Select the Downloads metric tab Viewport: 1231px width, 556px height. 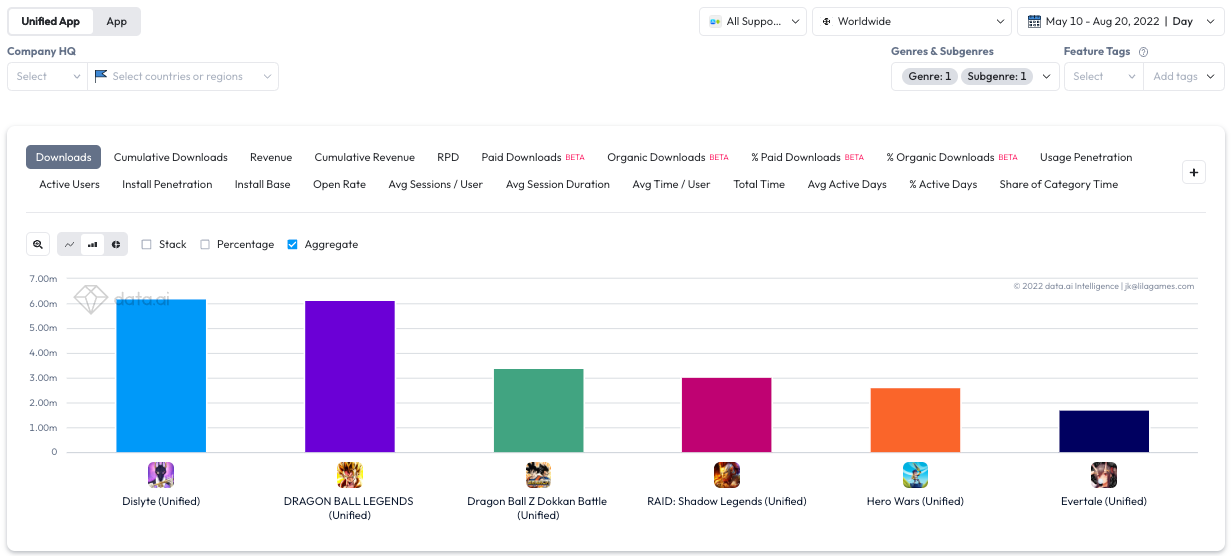pyautogui.click(x=64, y=157)
